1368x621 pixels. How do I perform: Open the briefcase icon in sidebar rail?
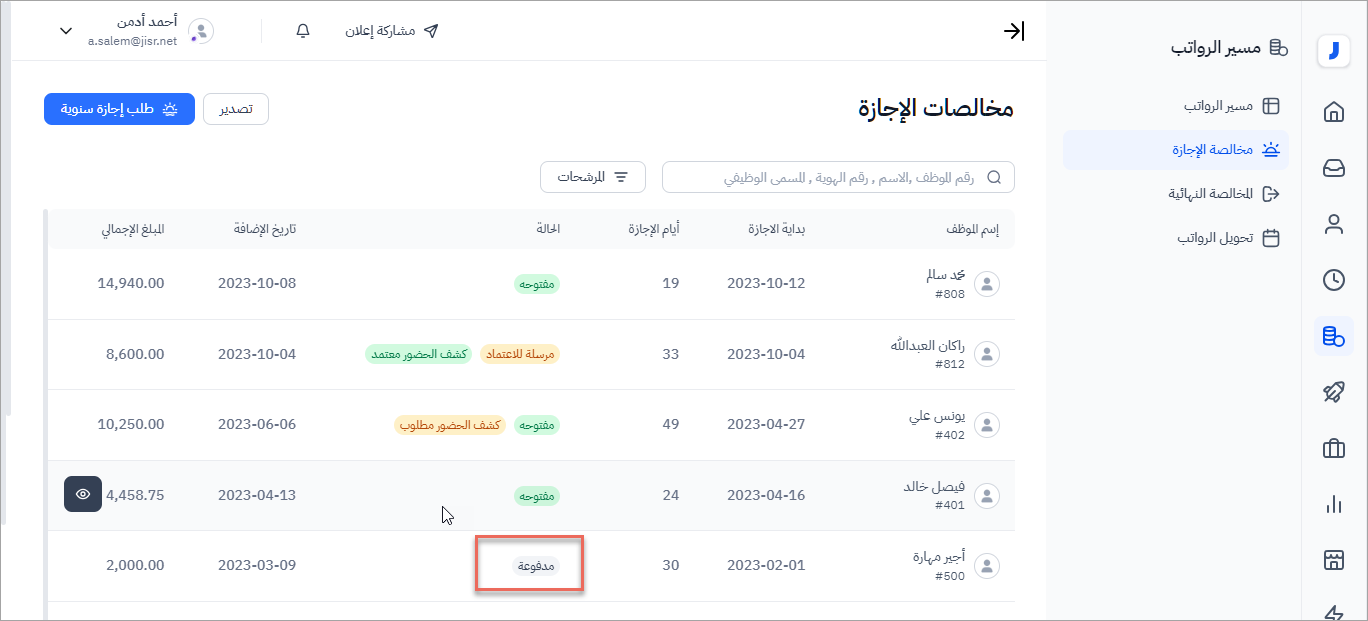[1333, 449]
